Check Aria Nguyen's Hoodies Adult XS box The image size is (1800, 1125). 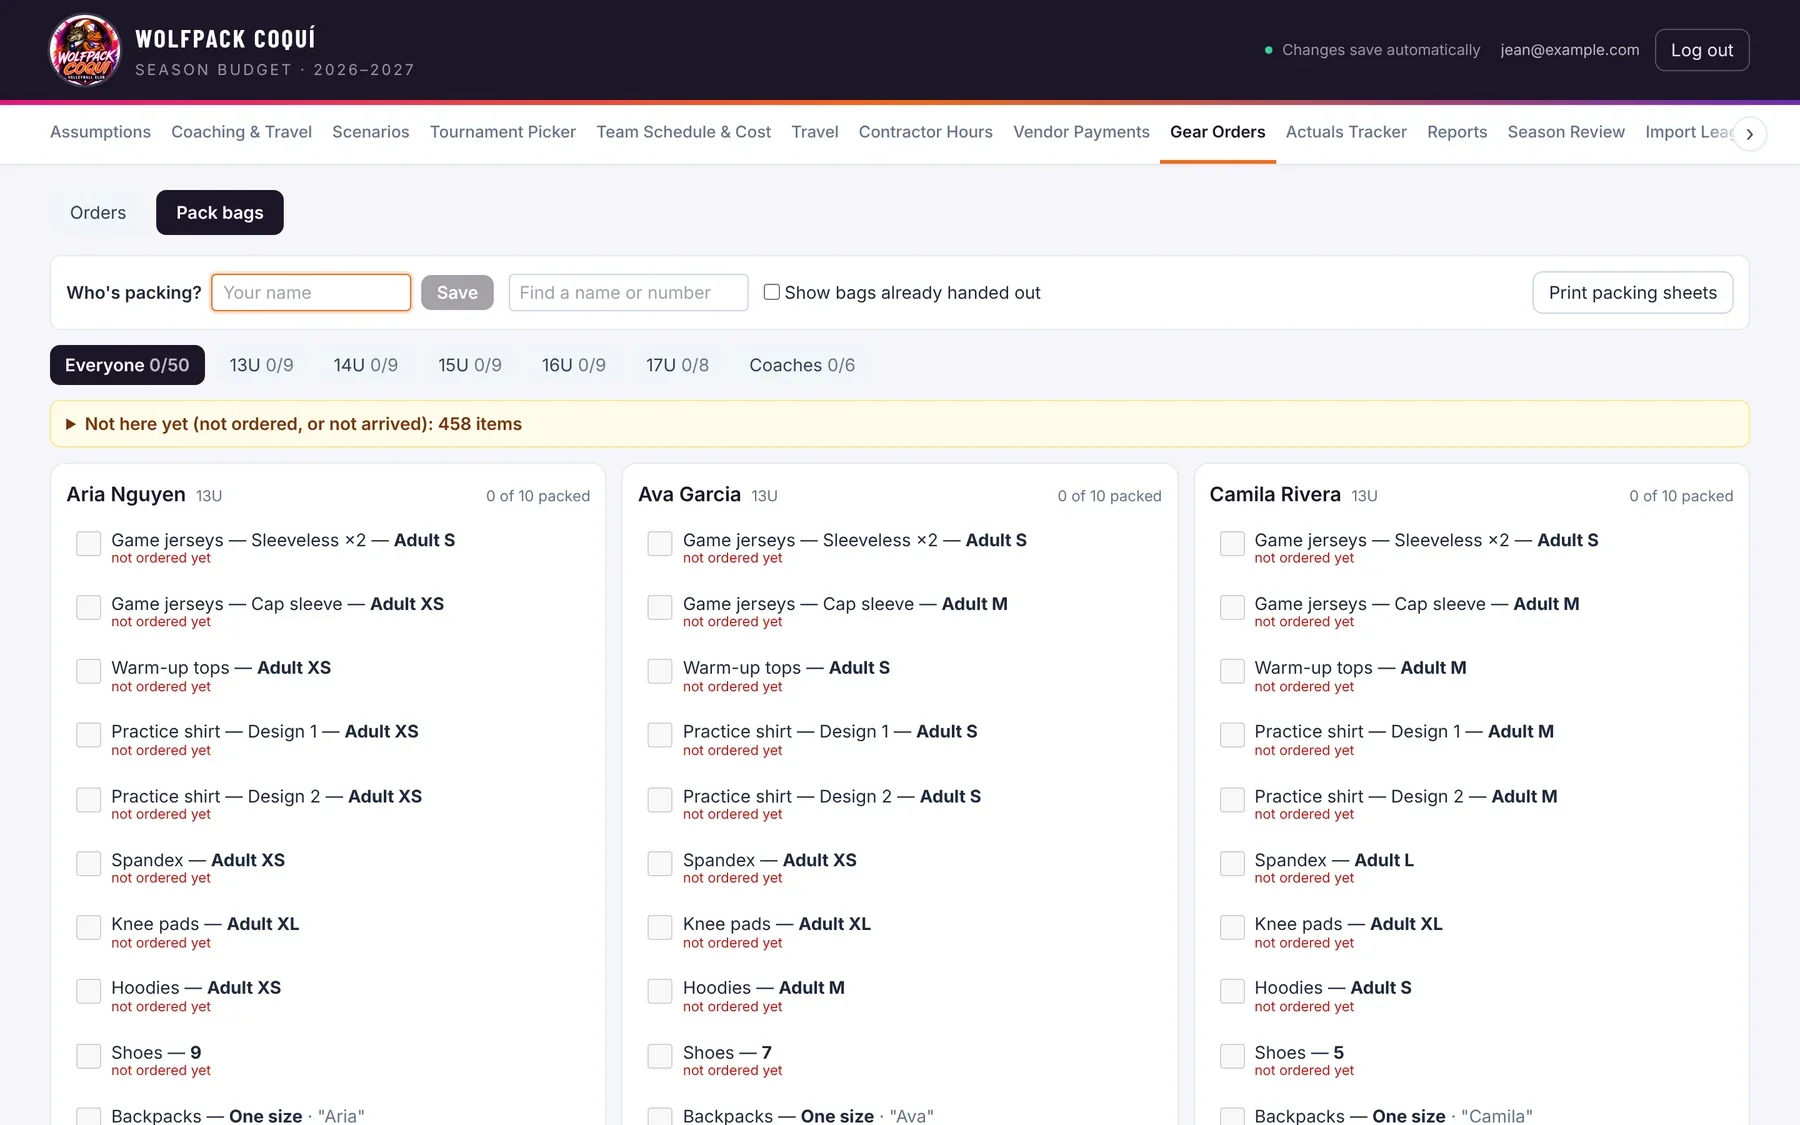point(89,992)
